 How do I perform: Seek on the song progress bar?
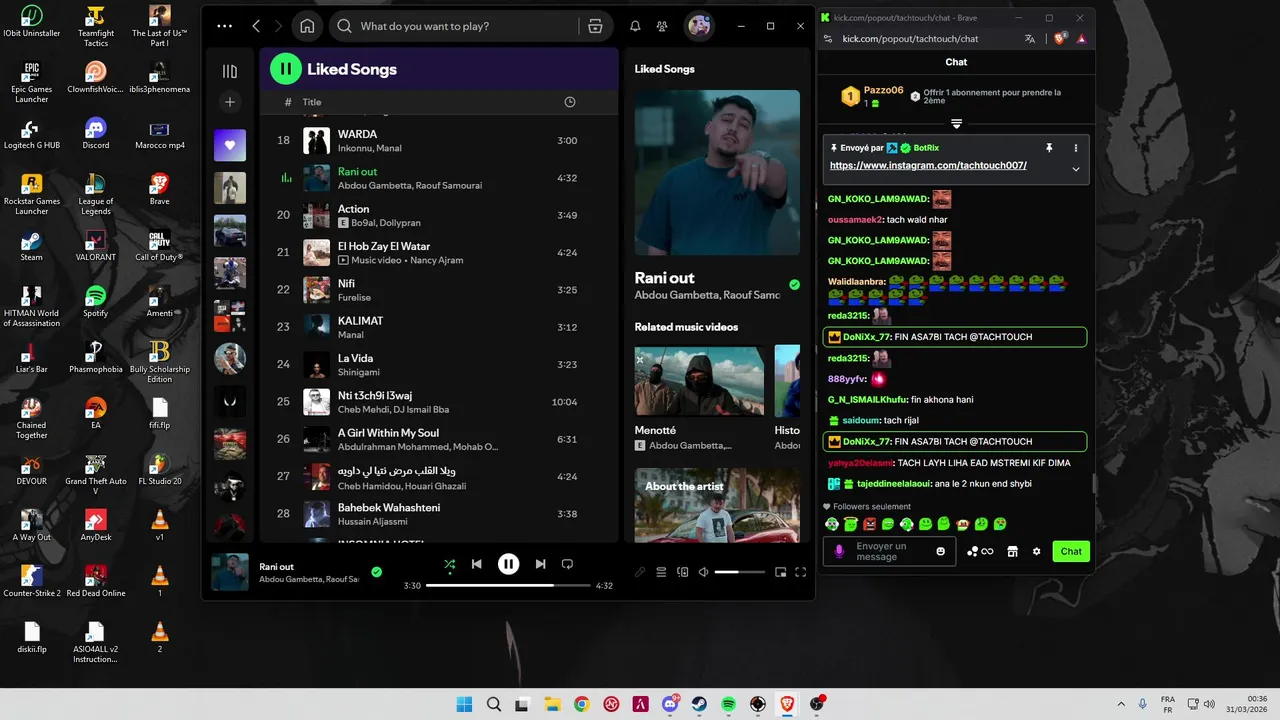(508, 585)
